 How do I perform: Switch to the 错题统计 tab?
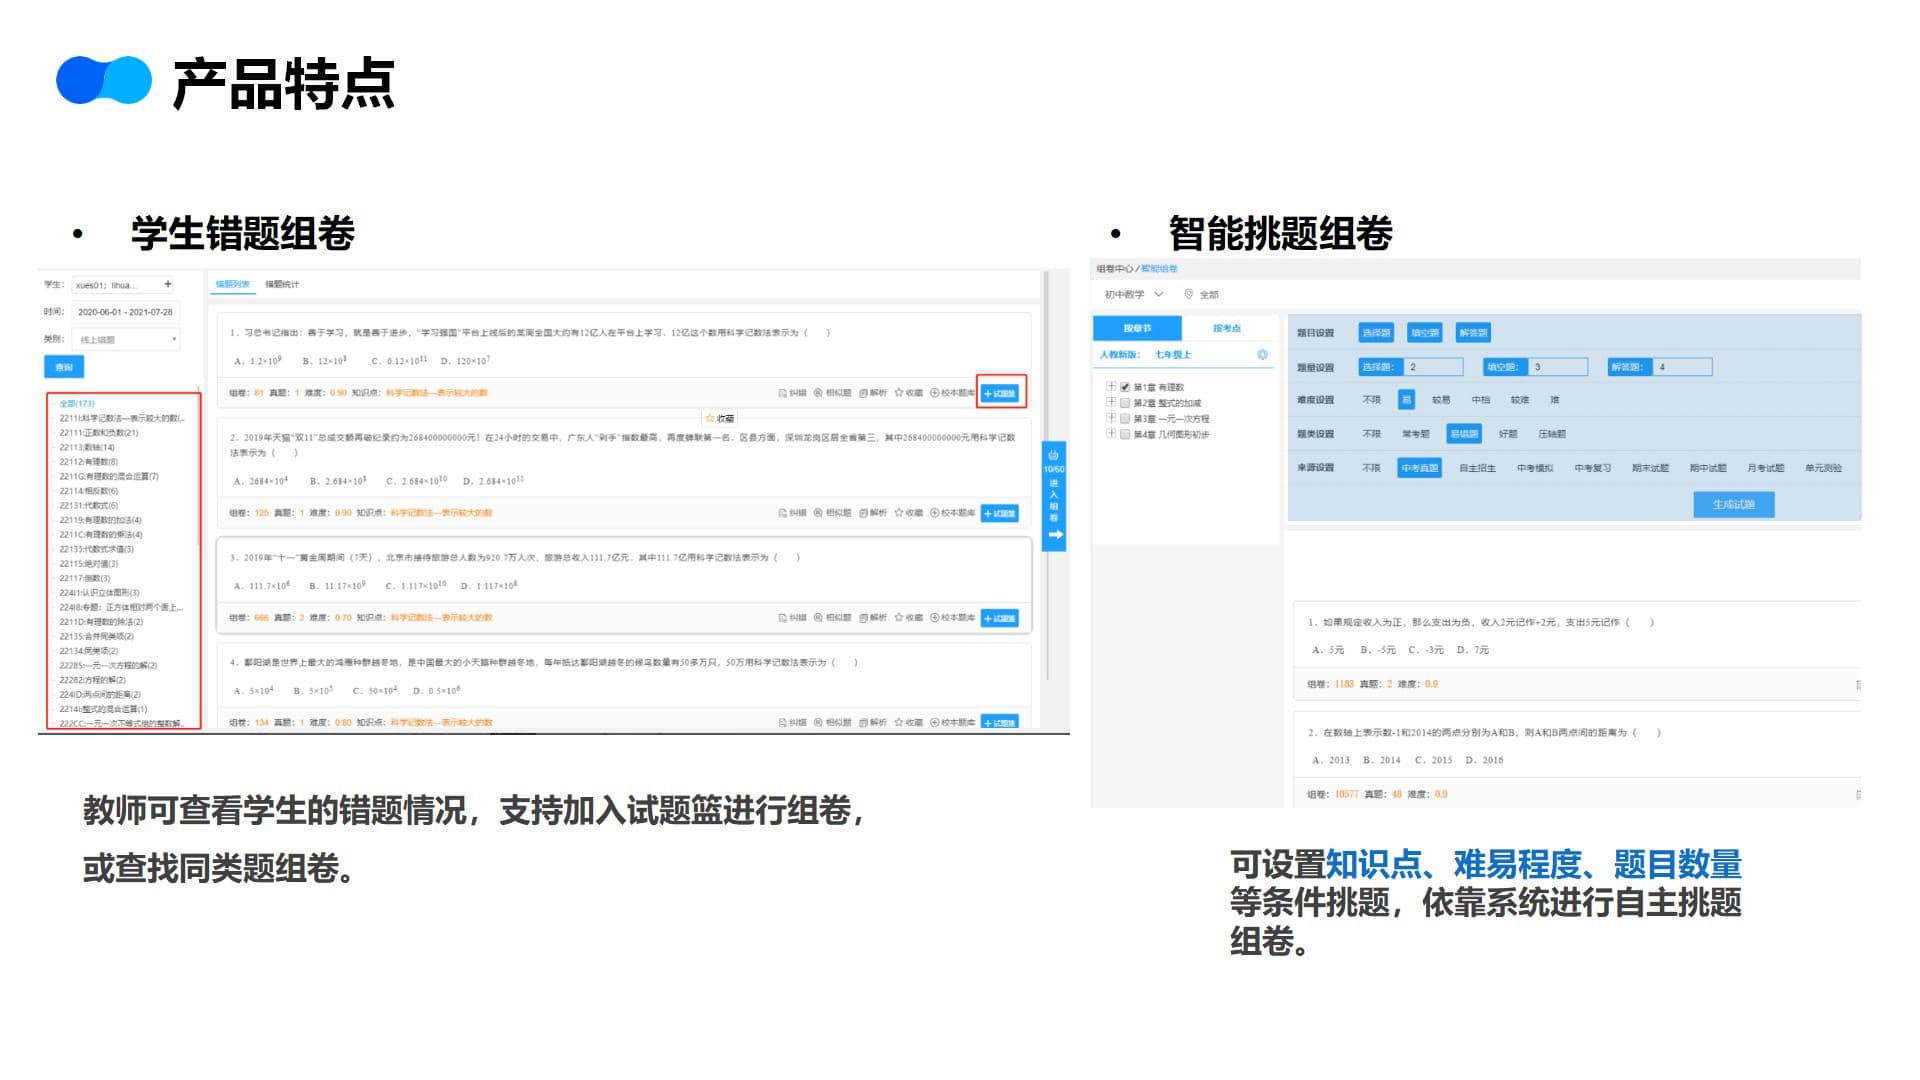click(282, 285)
